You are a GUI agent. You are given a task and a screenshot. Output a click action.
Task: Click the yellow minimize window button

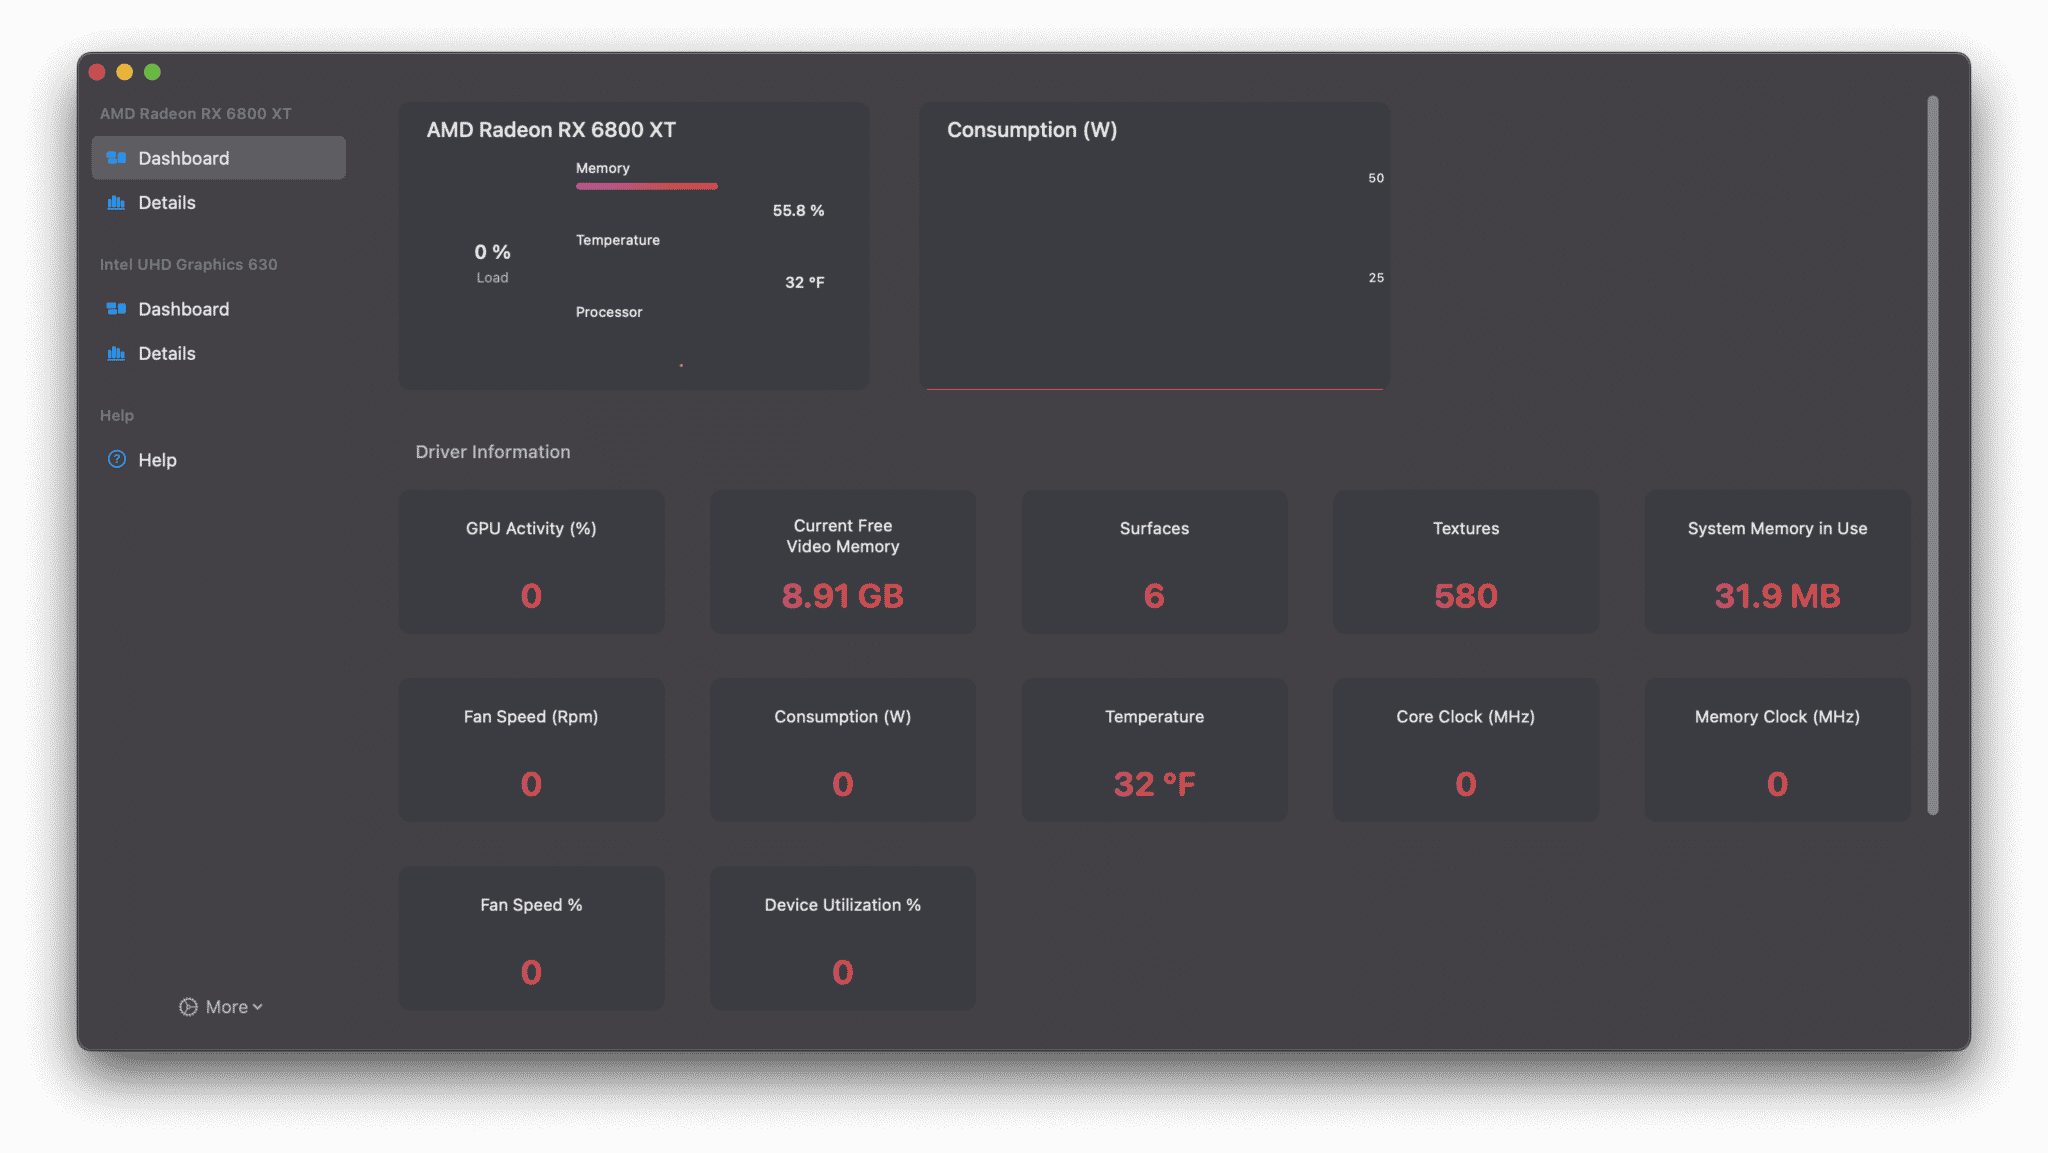[x=124, y=72]
